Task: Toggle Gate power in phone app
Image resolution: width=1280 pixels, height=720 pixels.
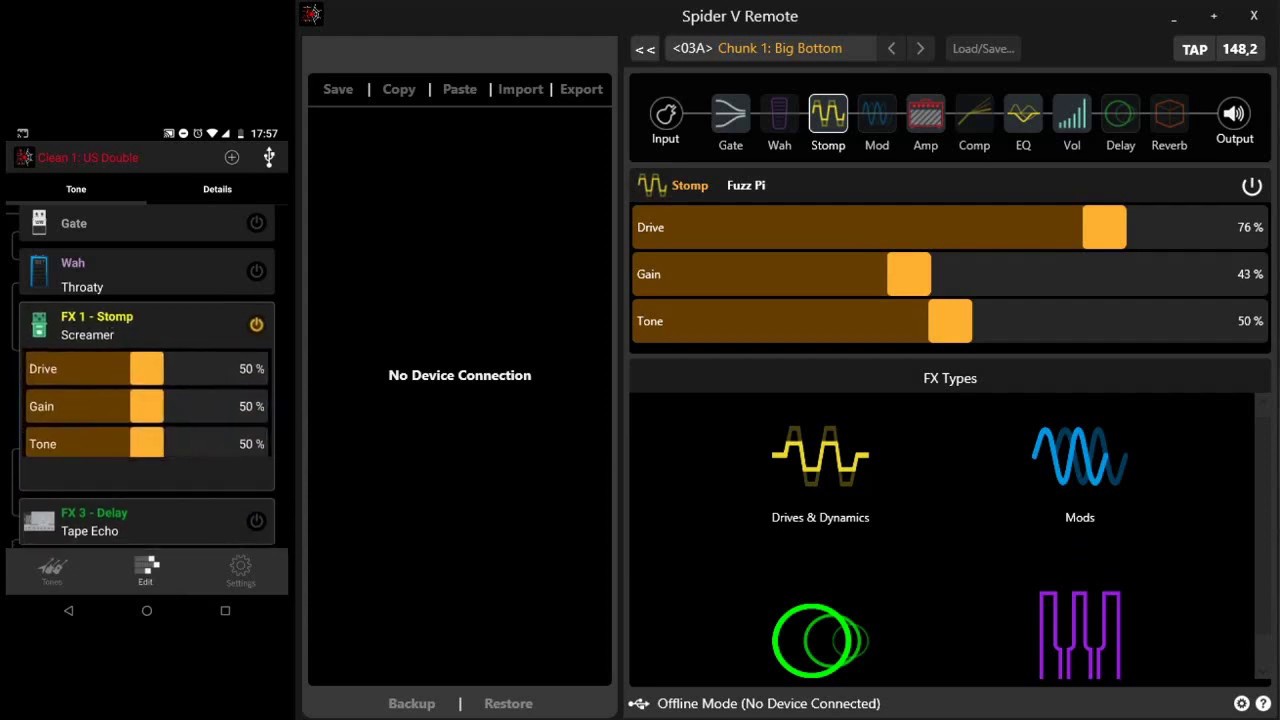Action: pyautogui.click(x=256, y=223)
